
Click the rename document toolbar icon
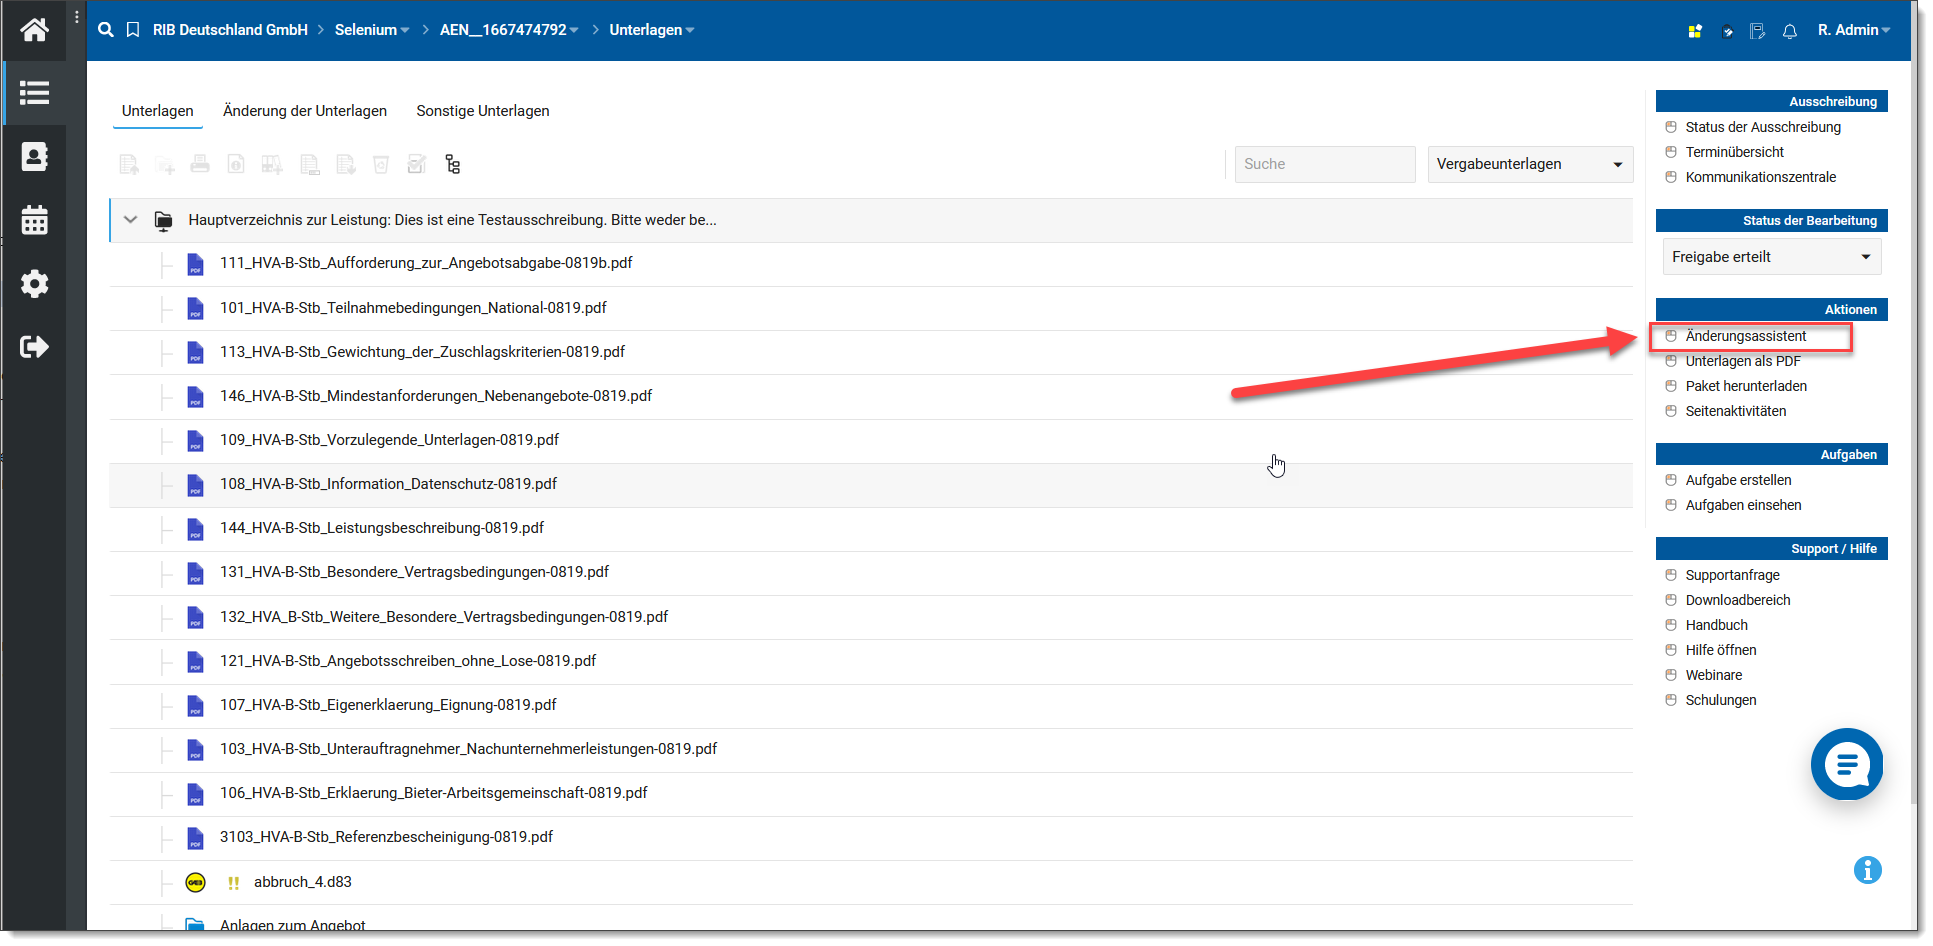tap(310, 164)
